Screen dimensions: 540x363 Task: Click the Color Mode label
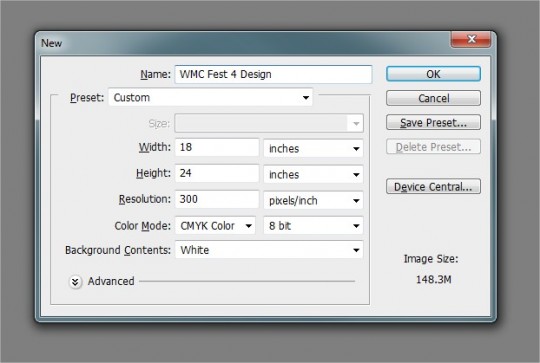click(143, 226)
